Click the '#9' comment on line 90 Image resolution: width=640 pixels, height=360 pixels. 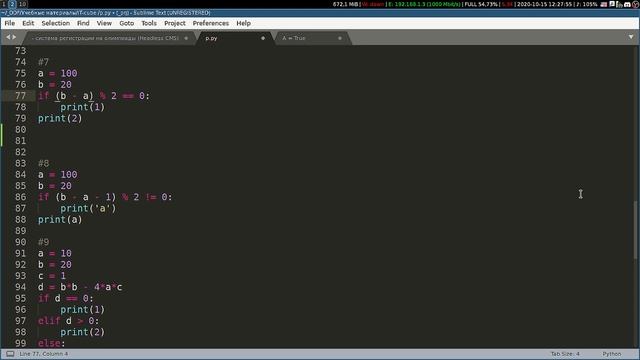[x=43, y=242]
